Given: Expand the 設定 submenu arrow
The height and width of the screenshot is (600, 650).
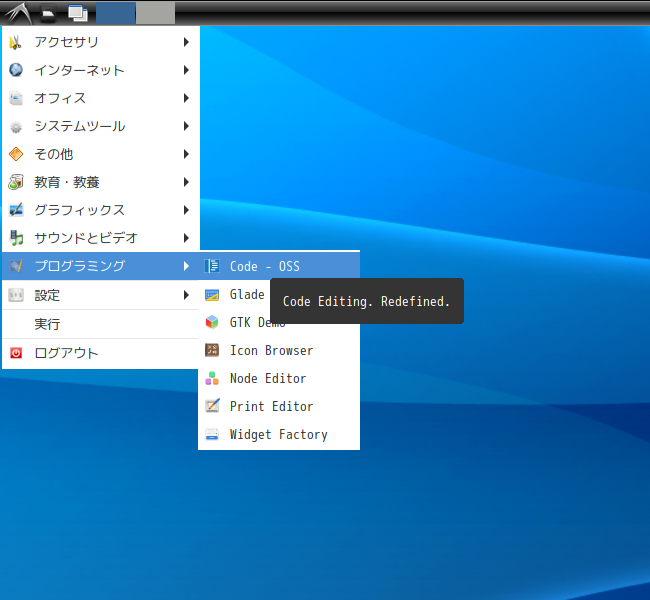Looking at the screenshot, I should (186, 295).
